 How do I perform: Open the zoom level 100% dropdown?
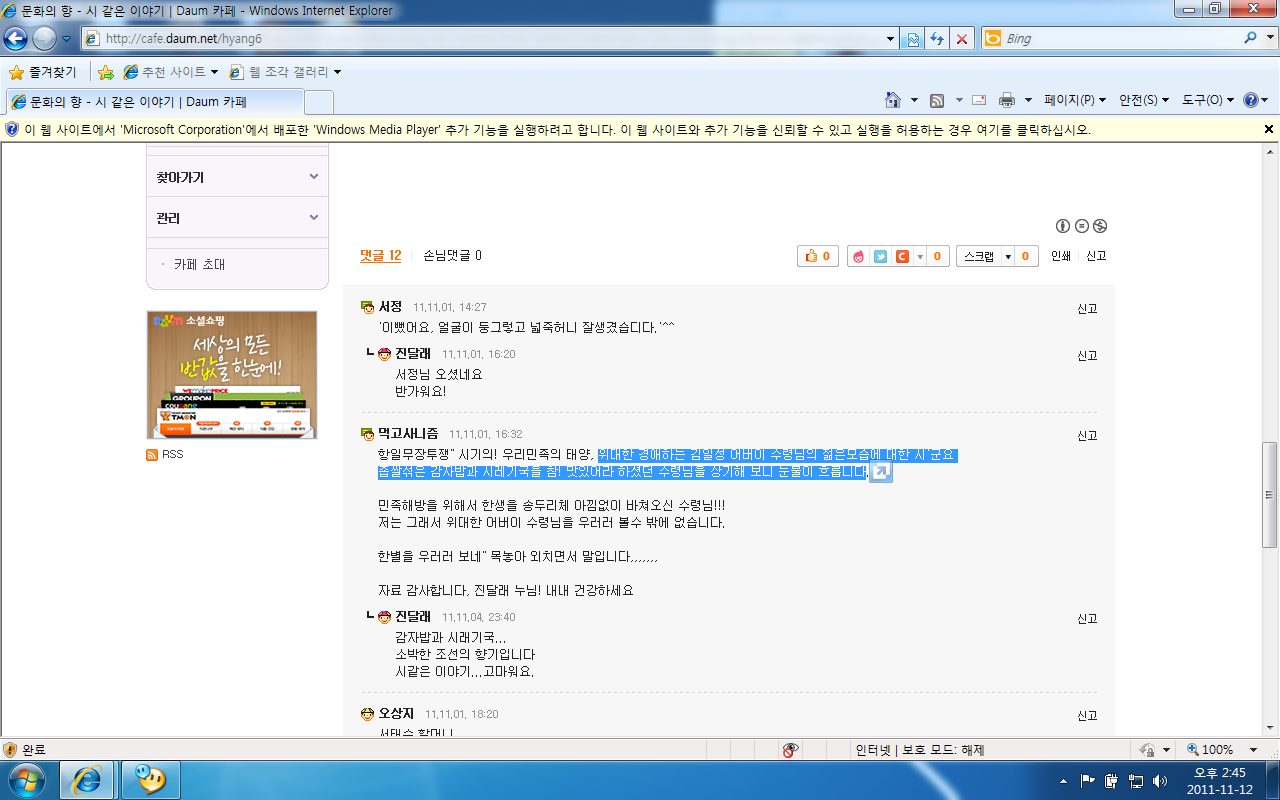(1253, 750)
